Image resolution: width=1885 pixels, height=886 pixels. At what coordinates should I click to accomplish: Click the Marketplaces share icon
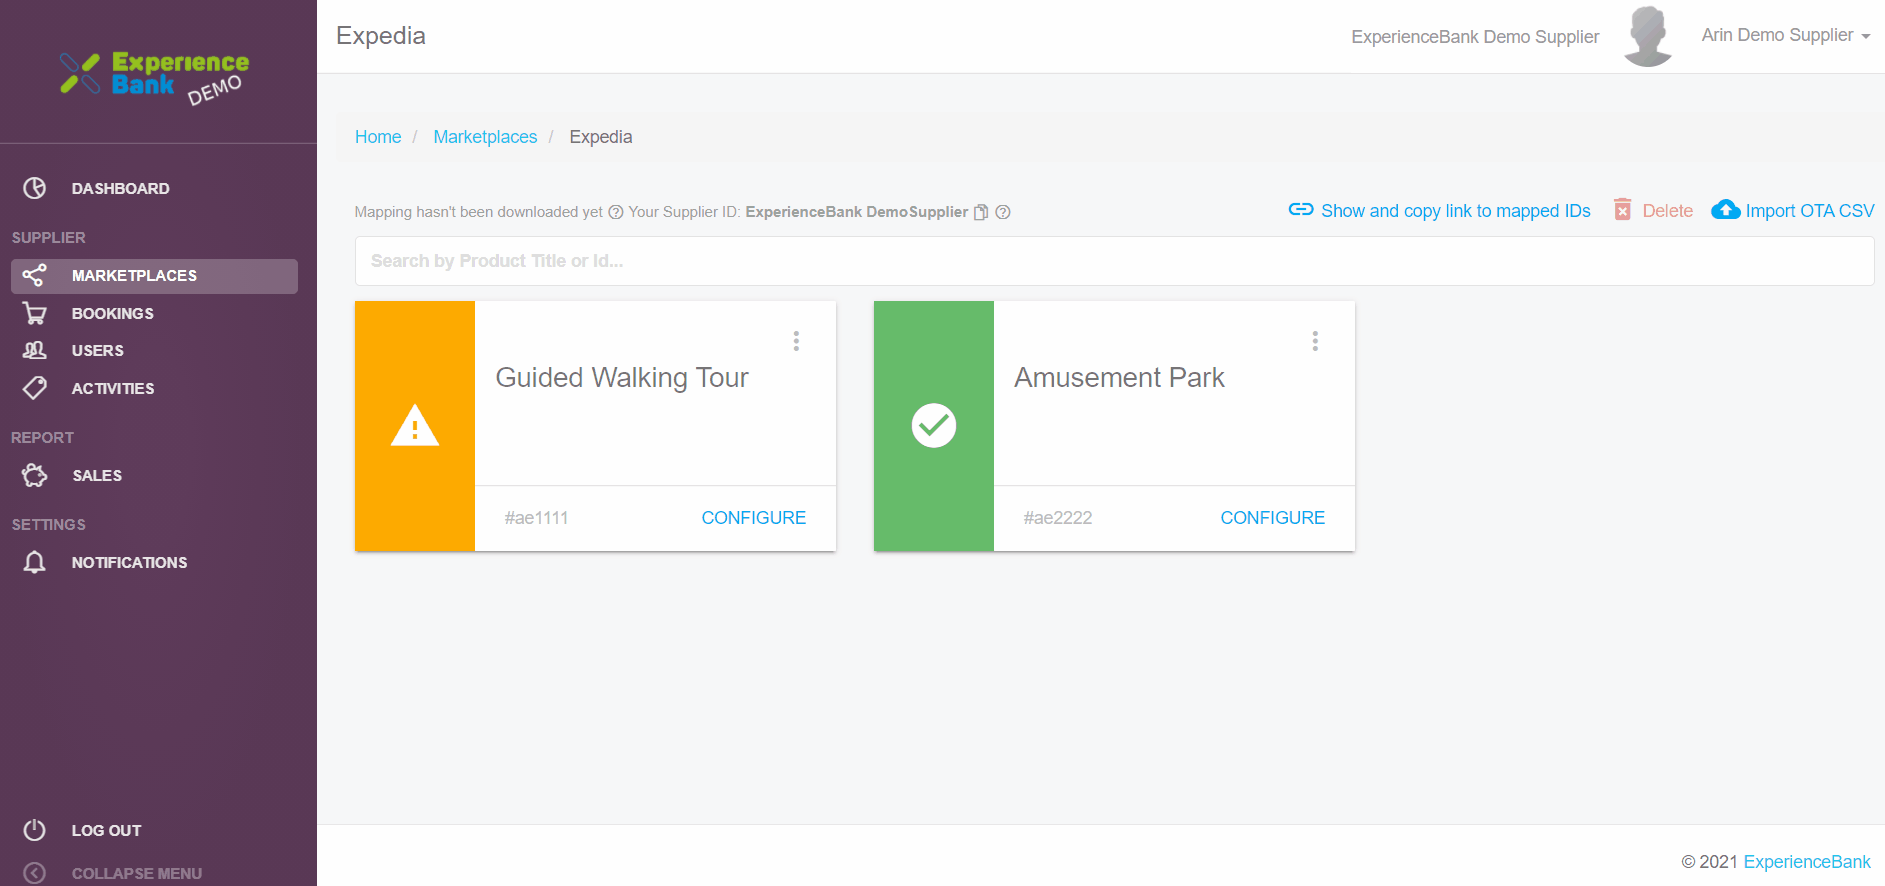pos(35,275)
